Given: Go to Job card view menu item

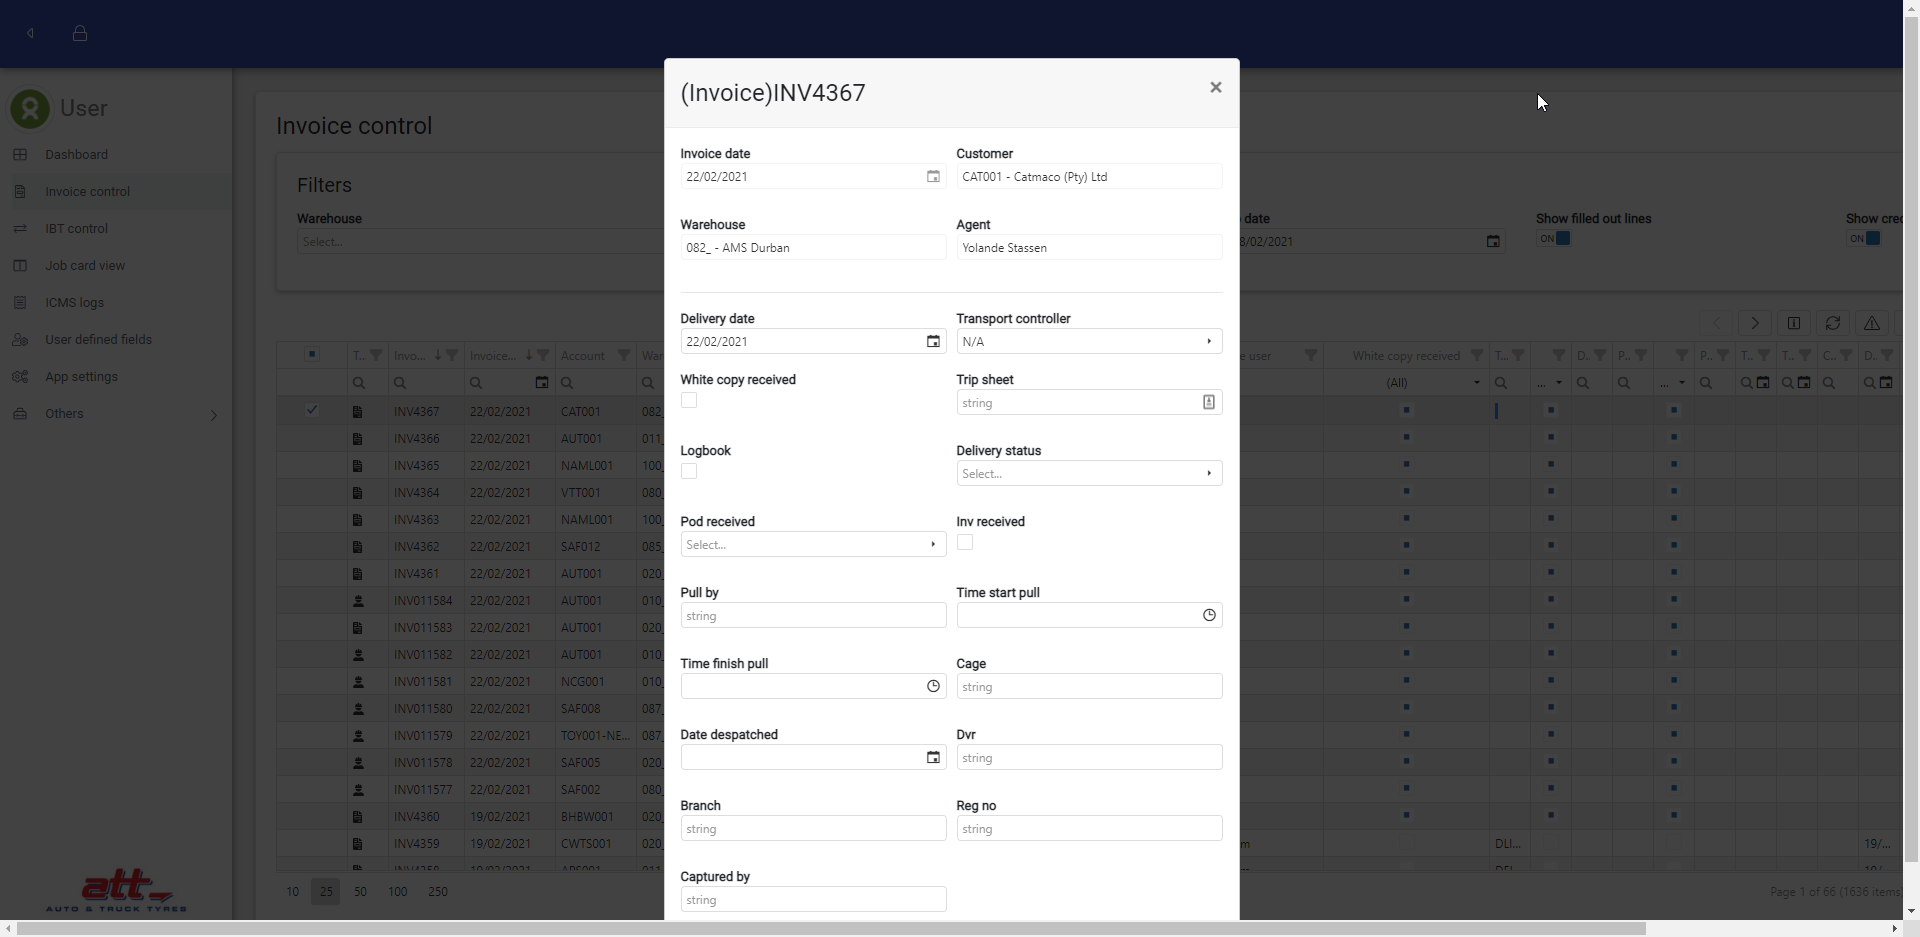Looking at the screenshot, I should (x=85, y=266).
